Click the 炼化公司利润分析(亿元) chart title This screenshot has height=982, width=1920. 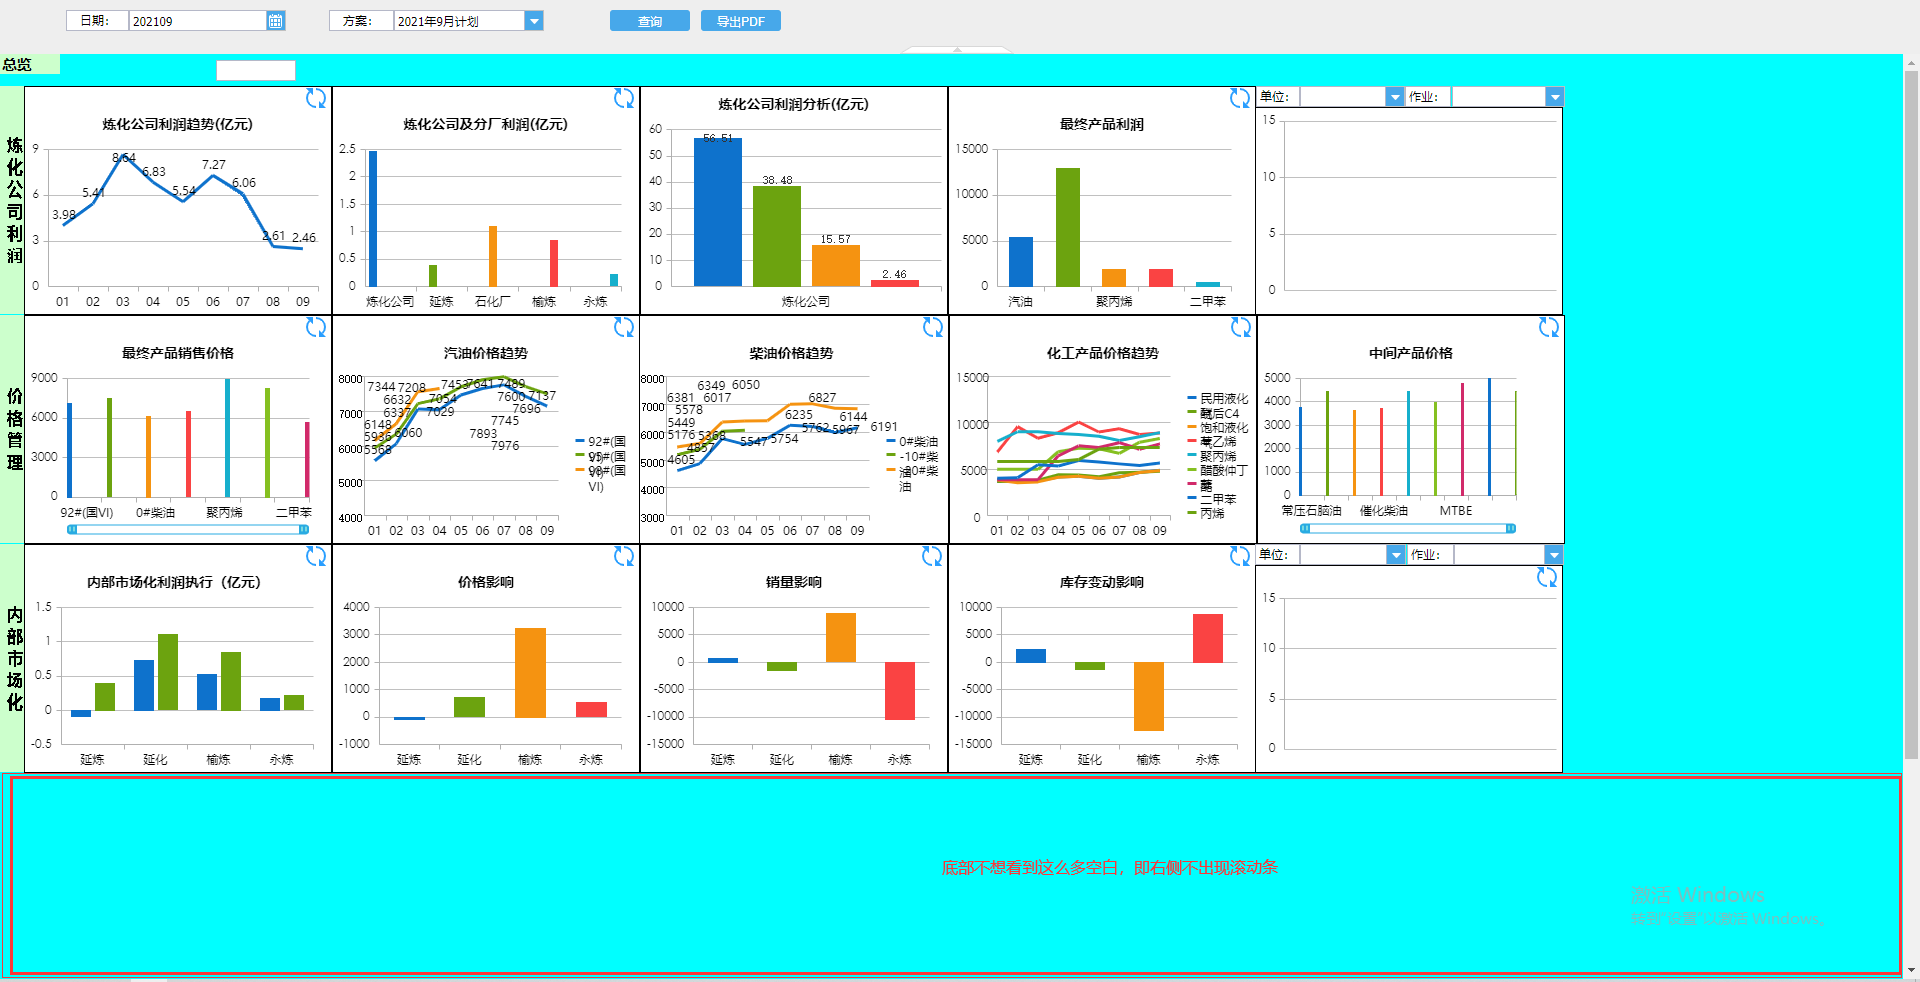pyautogui.click(x=793, y=104)
